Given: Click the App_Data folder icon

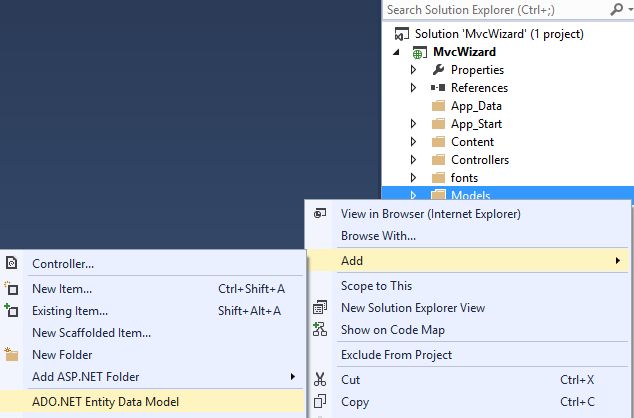Looking at the screenshot, I should click(438, 106).
